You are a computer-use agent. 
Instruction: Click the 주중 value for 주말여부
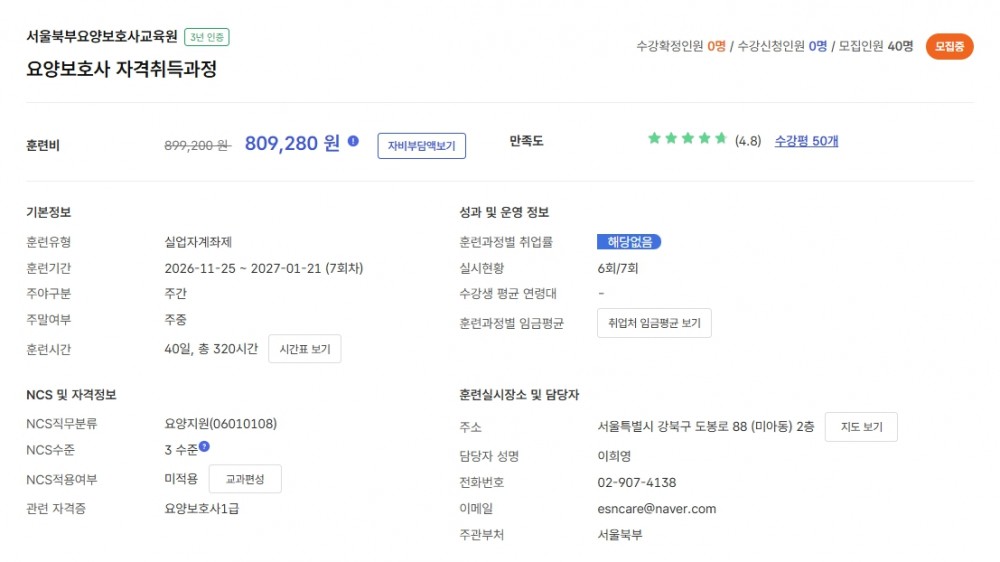pyautogui.click(x=175, y=320)
